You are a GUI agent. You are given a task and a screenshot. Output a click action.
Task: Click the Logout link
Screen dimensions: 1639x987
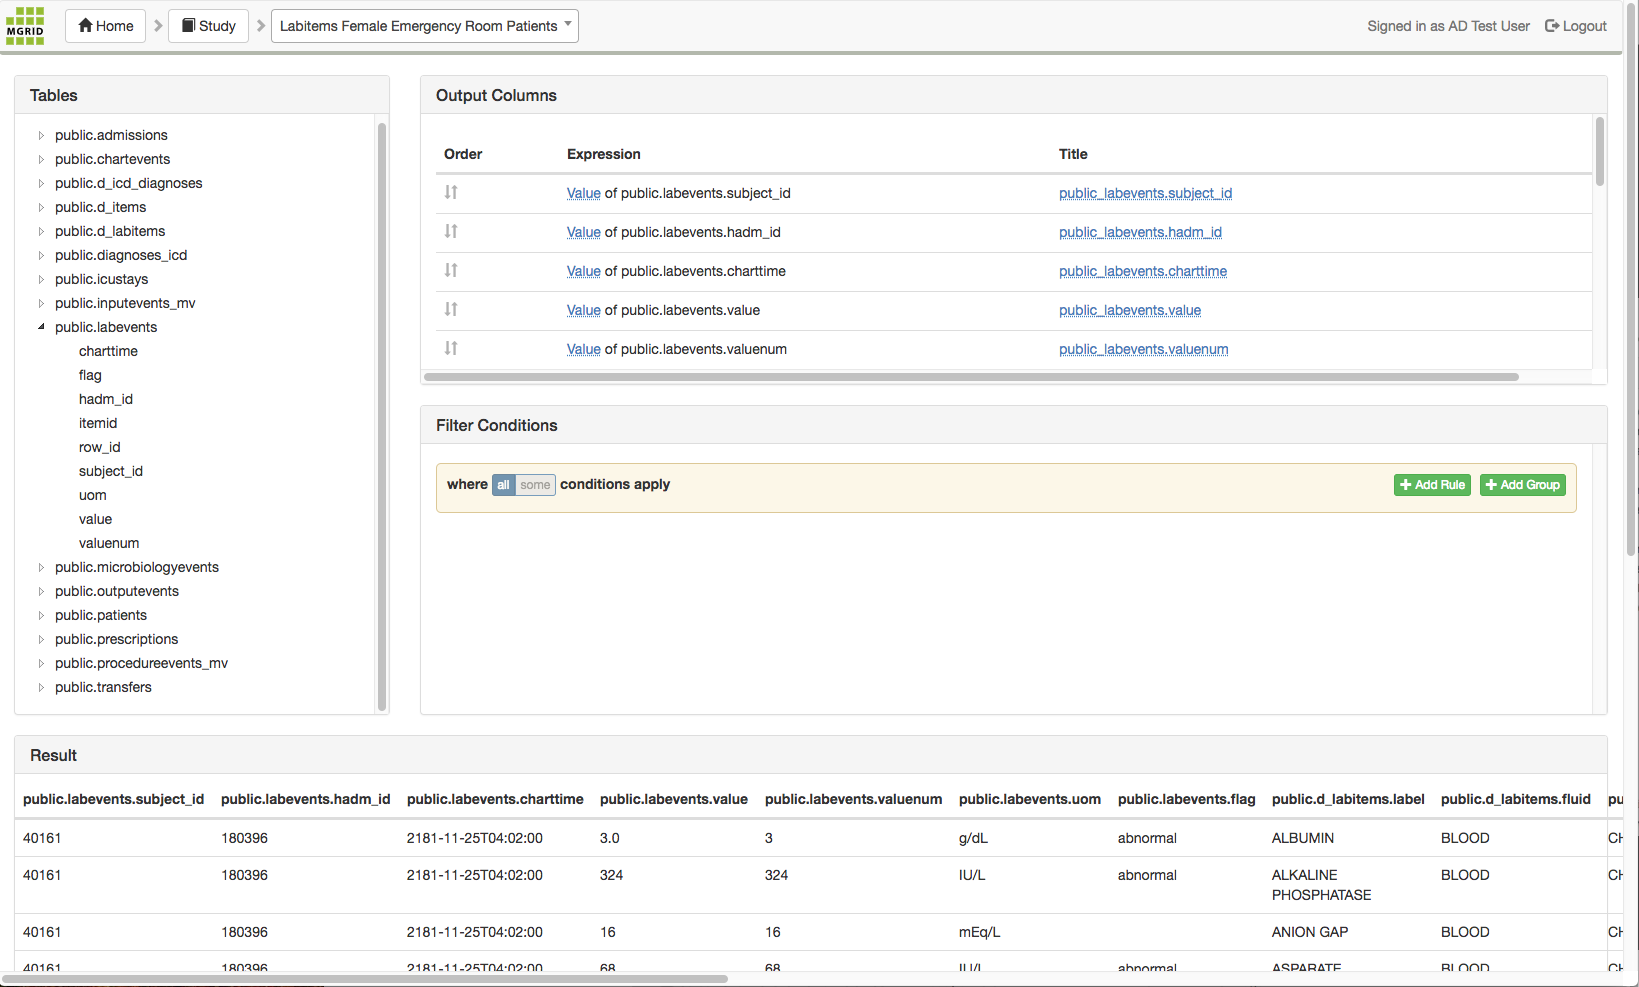tap(1576, 26)
